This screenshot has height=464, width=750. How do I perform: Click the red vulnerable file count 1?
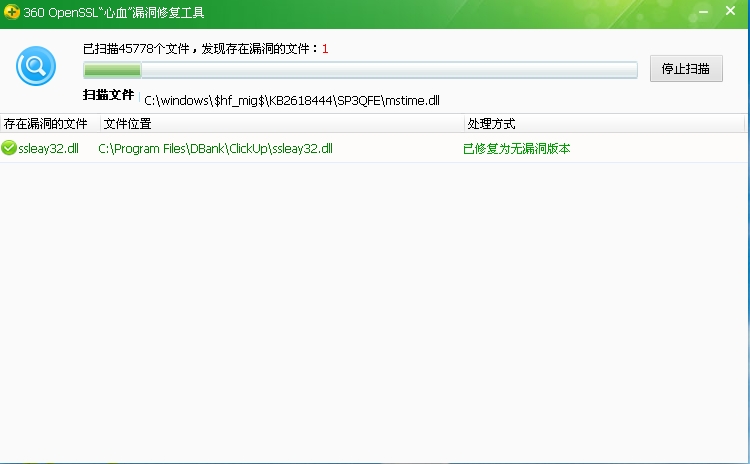click(325, 49)
